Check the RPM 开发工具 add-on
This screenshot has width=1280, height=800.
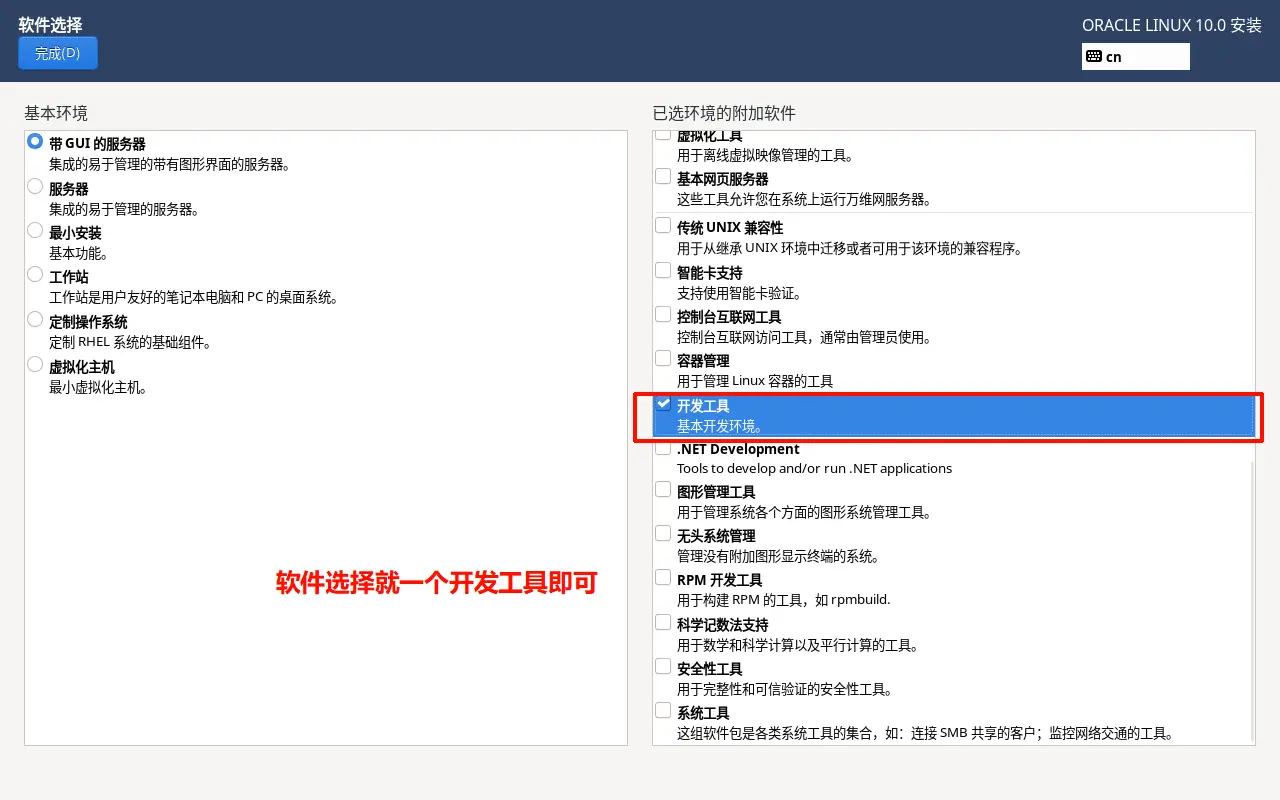[663, 577]
